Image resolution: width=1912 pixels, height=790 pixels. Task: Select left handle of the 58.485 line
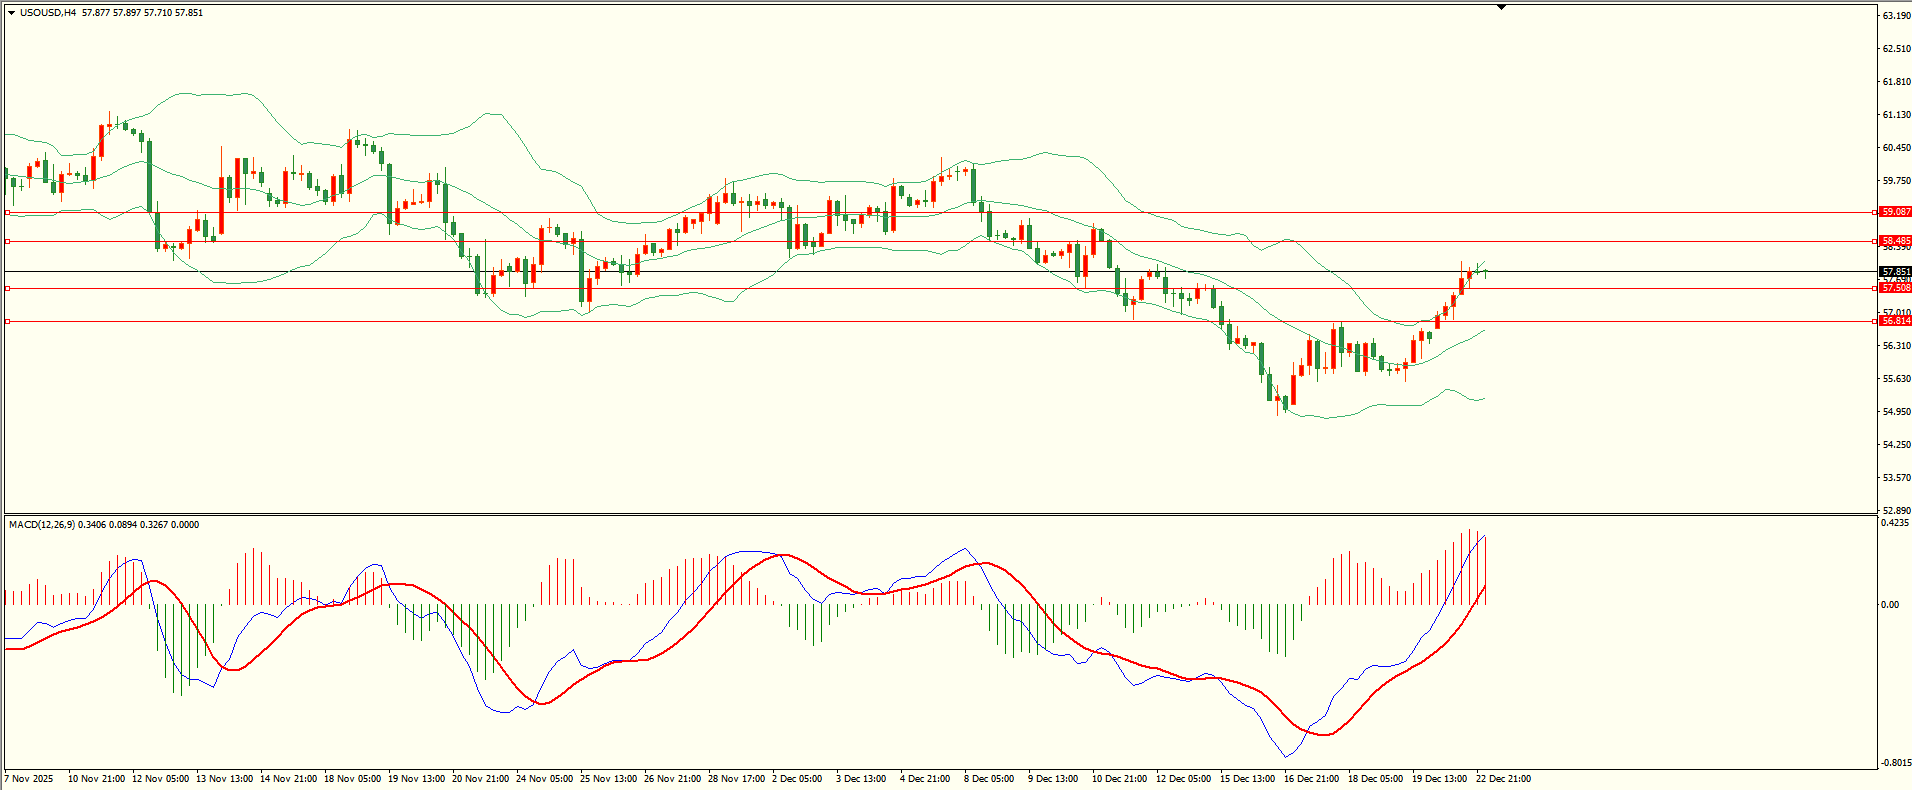(x=8, y=241)
